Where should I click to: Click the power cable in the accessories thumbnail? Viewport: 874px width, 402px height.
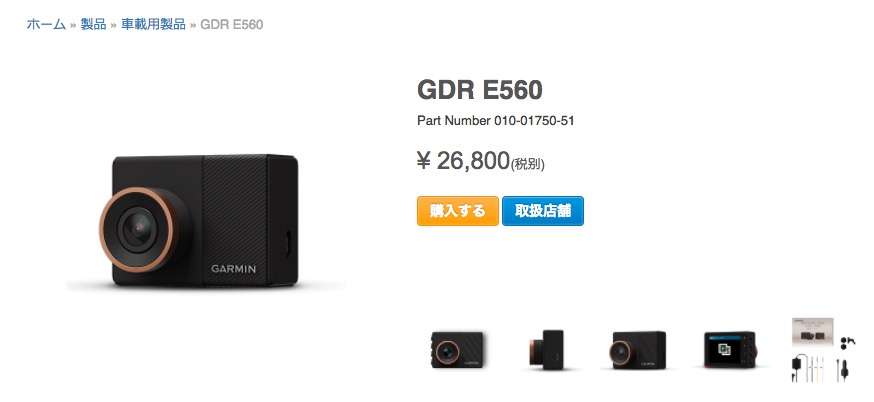[x=798, y=368]
